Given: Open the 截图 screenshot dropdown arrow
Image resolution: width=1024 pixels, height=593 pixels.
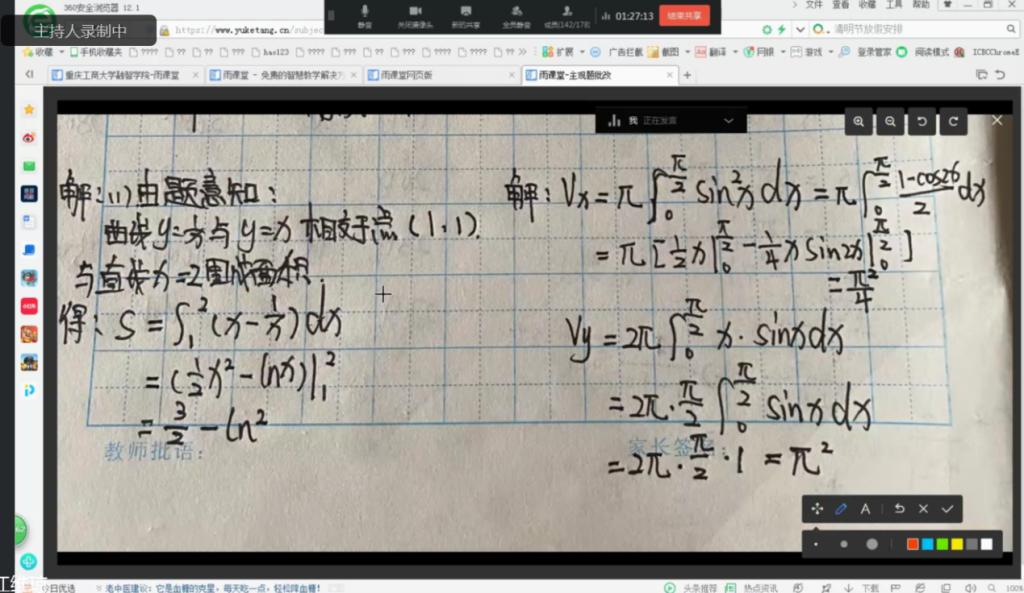Looking at the screenshot, I should (x=687, y=52).
